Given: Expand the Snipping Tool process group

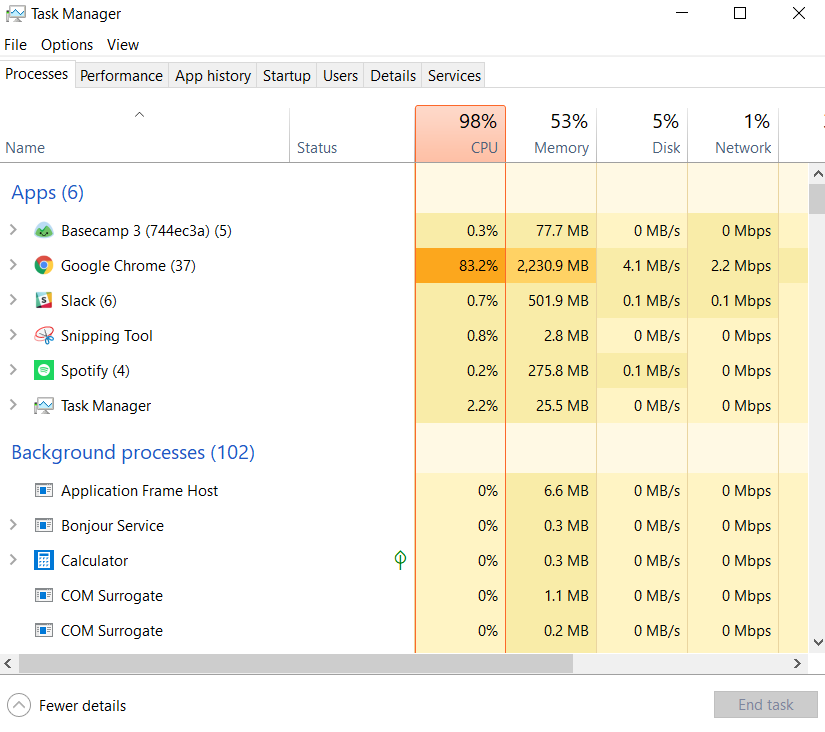Looking at the screenshot, I should [x=13, y=335].
